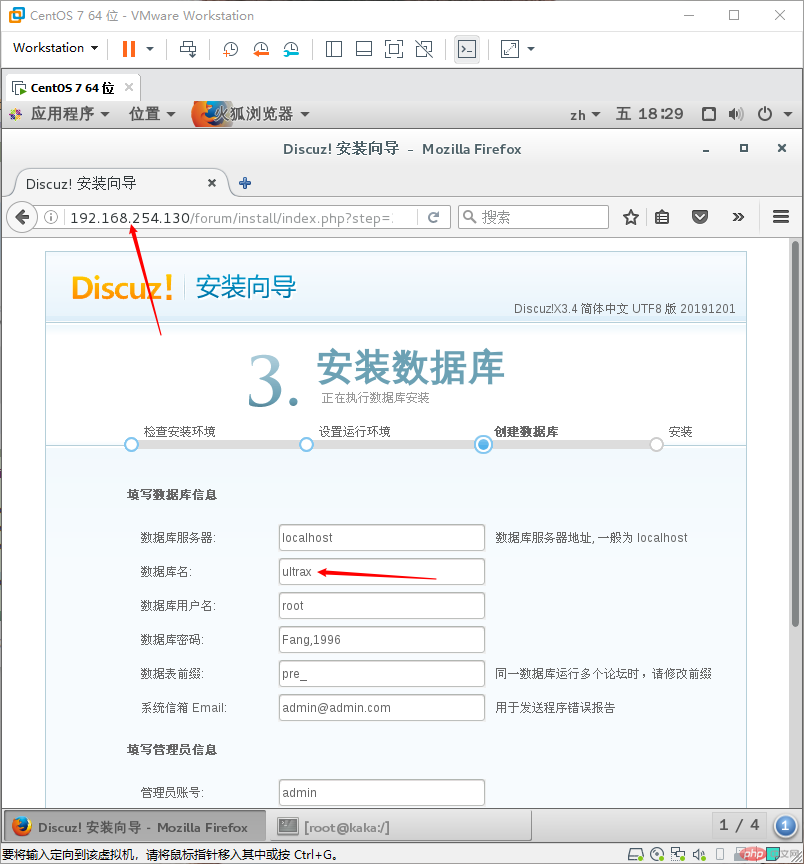Click the Firefox back navigation button

(x=22, y=217)
